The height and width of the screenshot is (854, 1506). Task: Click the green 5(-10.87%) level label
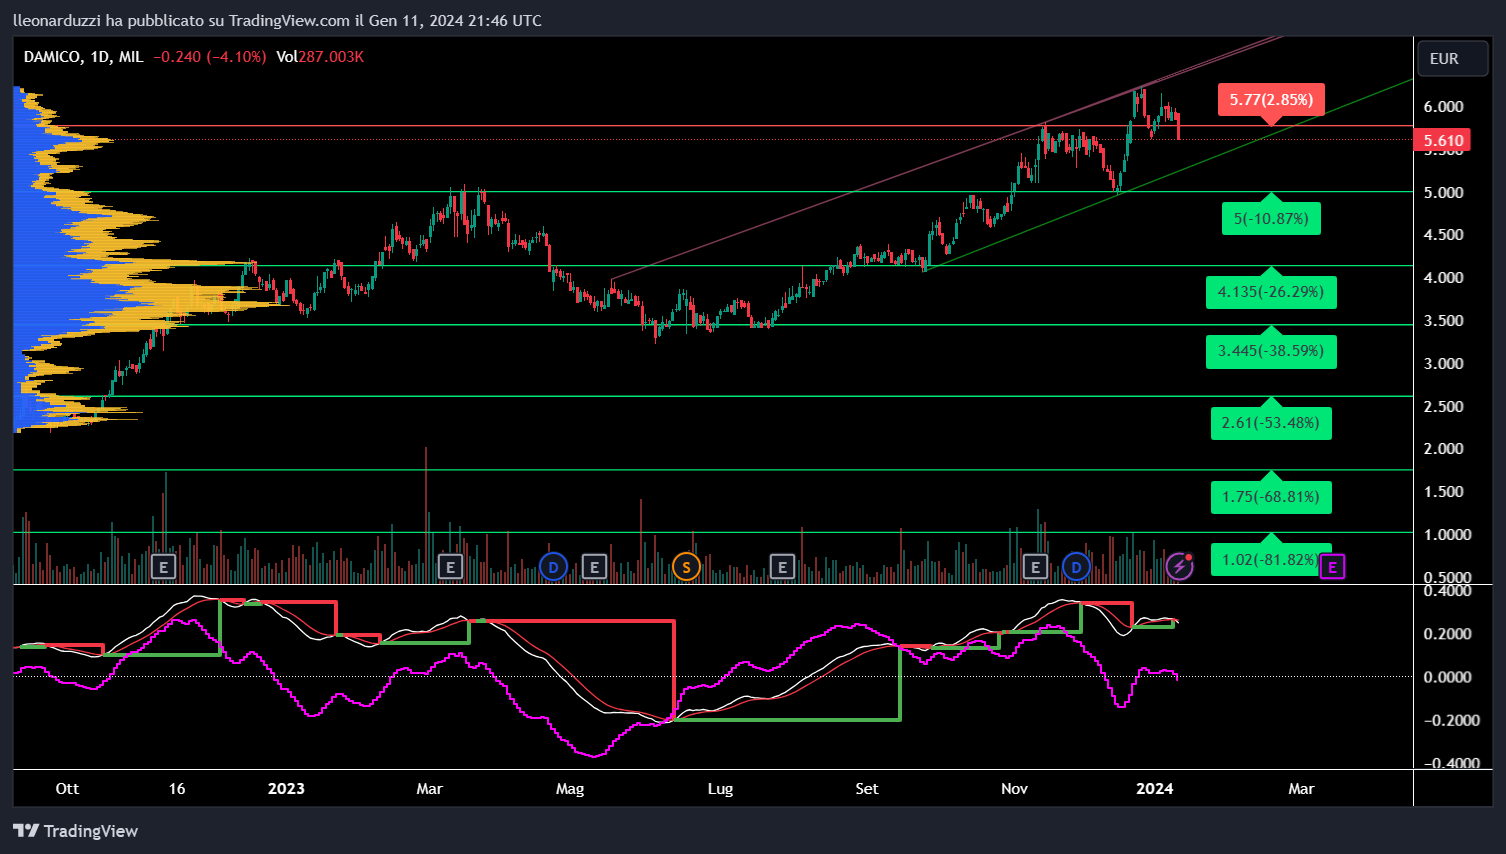coord(1271,219)
